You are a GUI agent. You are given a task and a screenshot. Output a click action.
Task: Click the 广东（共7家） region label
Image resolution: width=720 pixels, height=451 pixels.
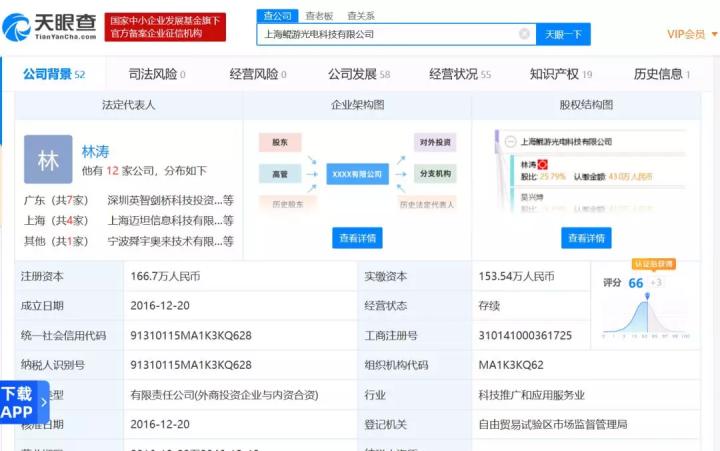[x=56, y=200]
